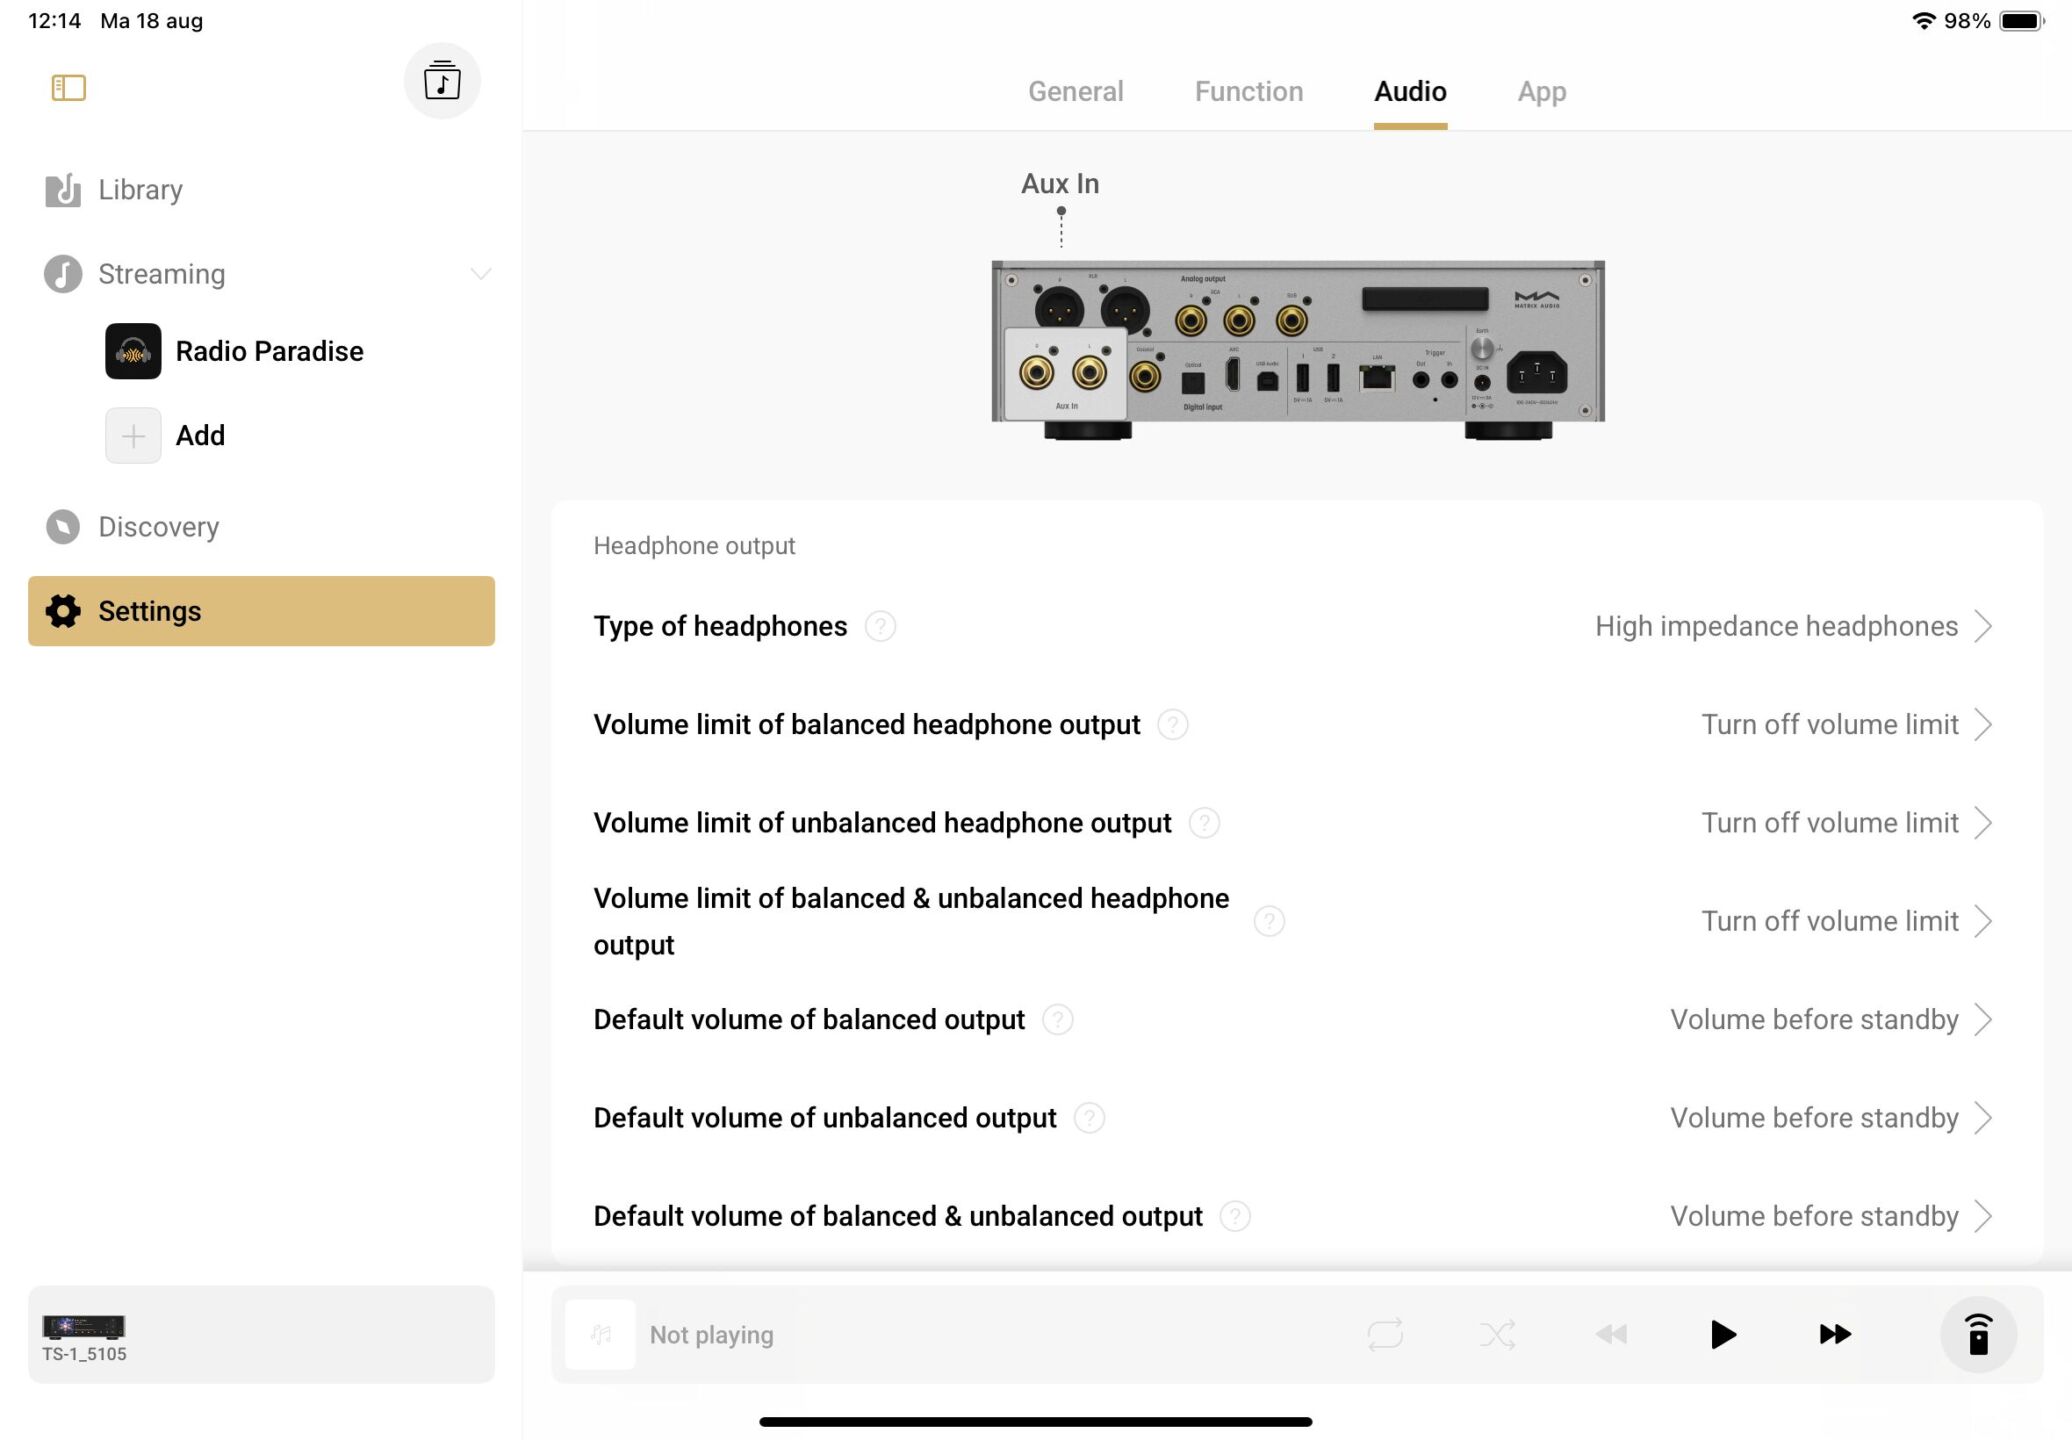
Task: Show help for balanced headphone volume limit
Action: pyautogui.click(x=1173, y=724)
